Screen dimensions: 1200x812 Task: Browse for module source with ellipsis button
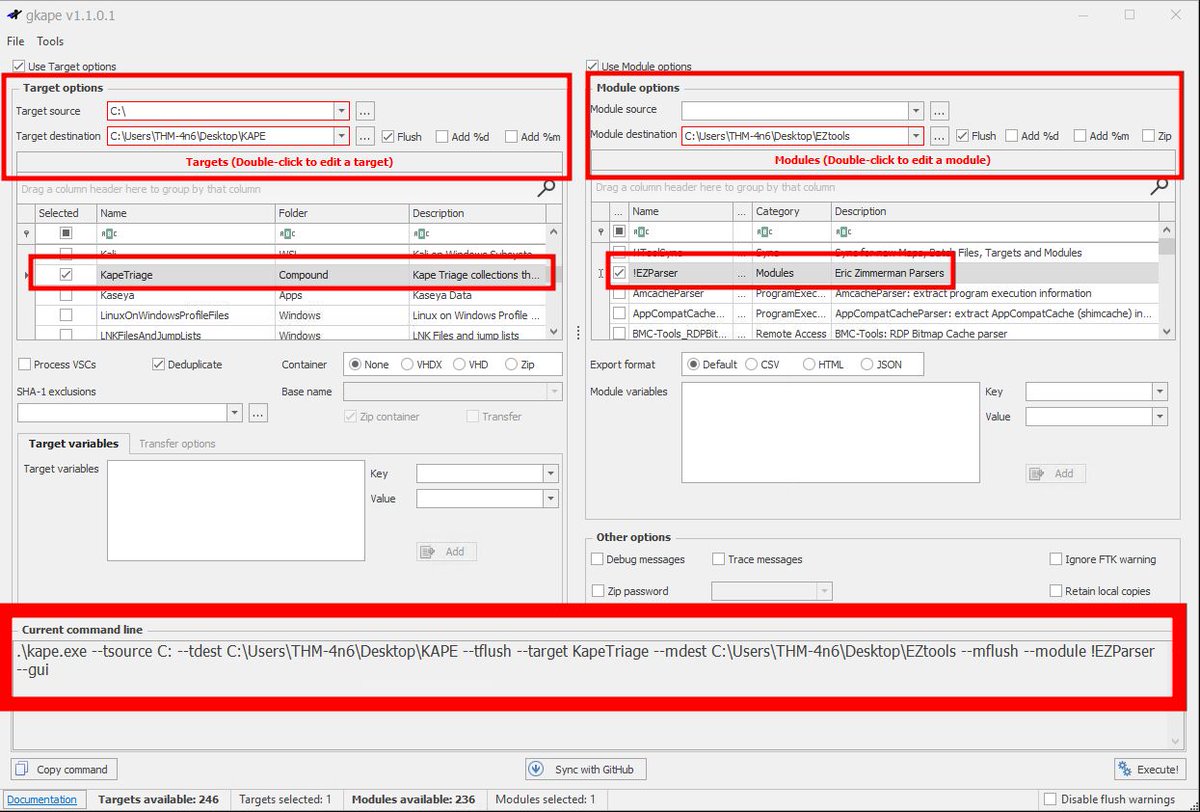[939, 110]
